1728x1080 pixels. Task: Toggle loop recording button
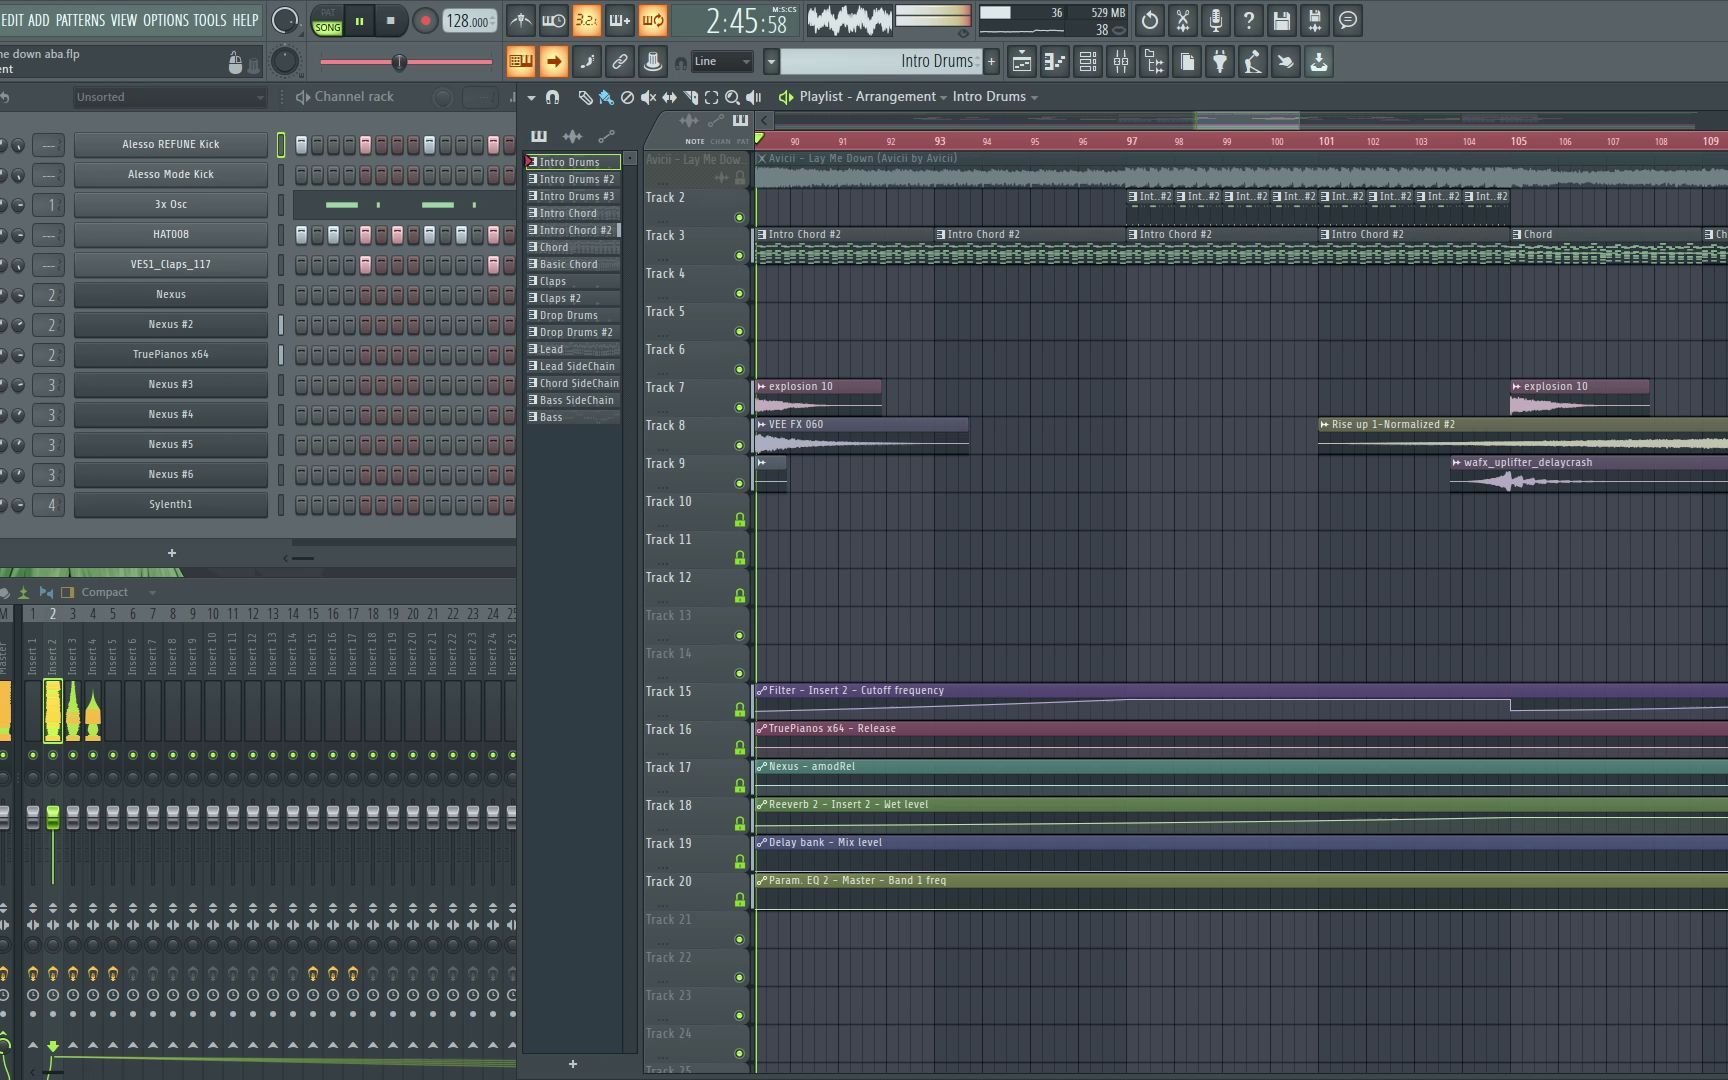pos(652,20)
